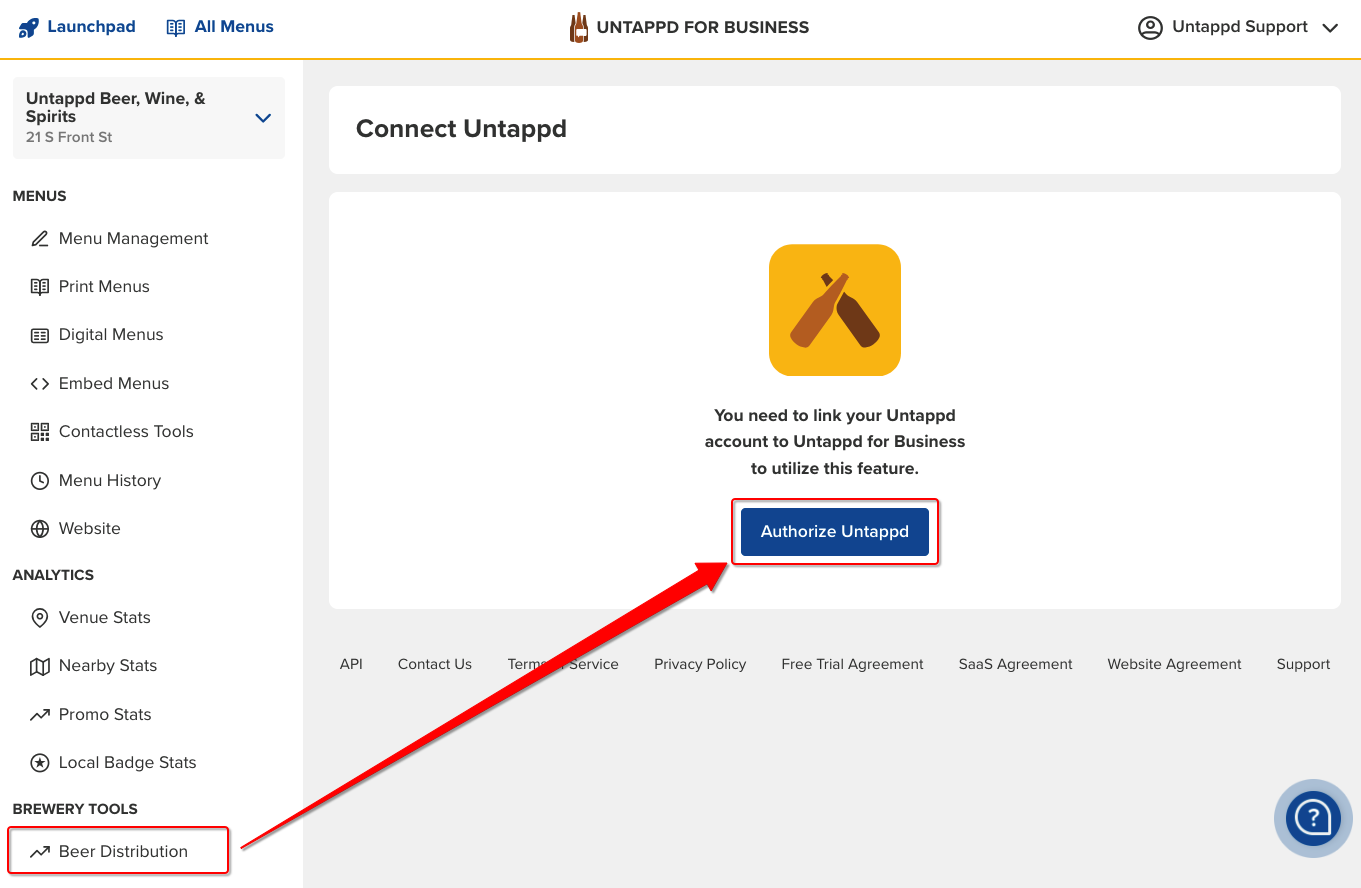
Task: Click the All Menus book icon
Action: (x=176, y=28)
